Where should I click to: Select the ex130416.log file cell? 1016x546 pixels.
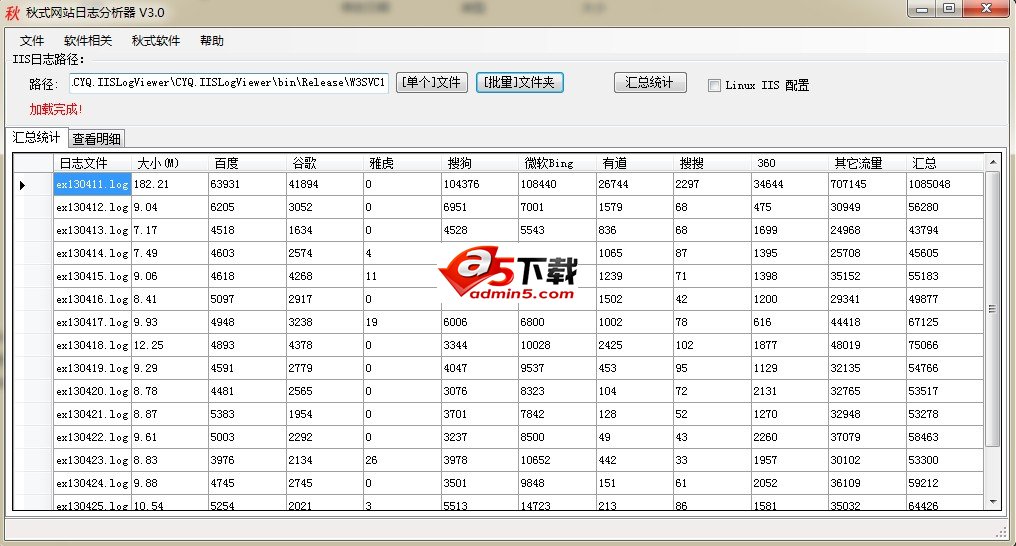tap(93, 299)
